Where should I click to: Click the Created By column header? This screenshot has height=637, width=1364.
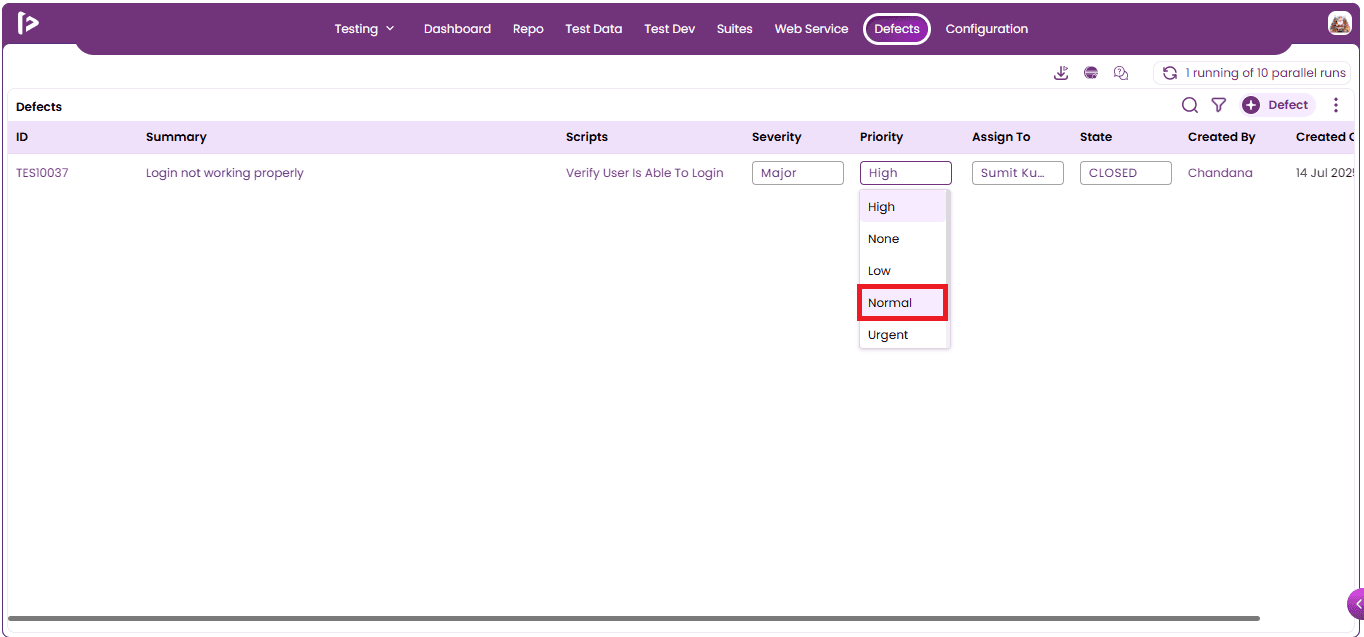[1221, 137]
